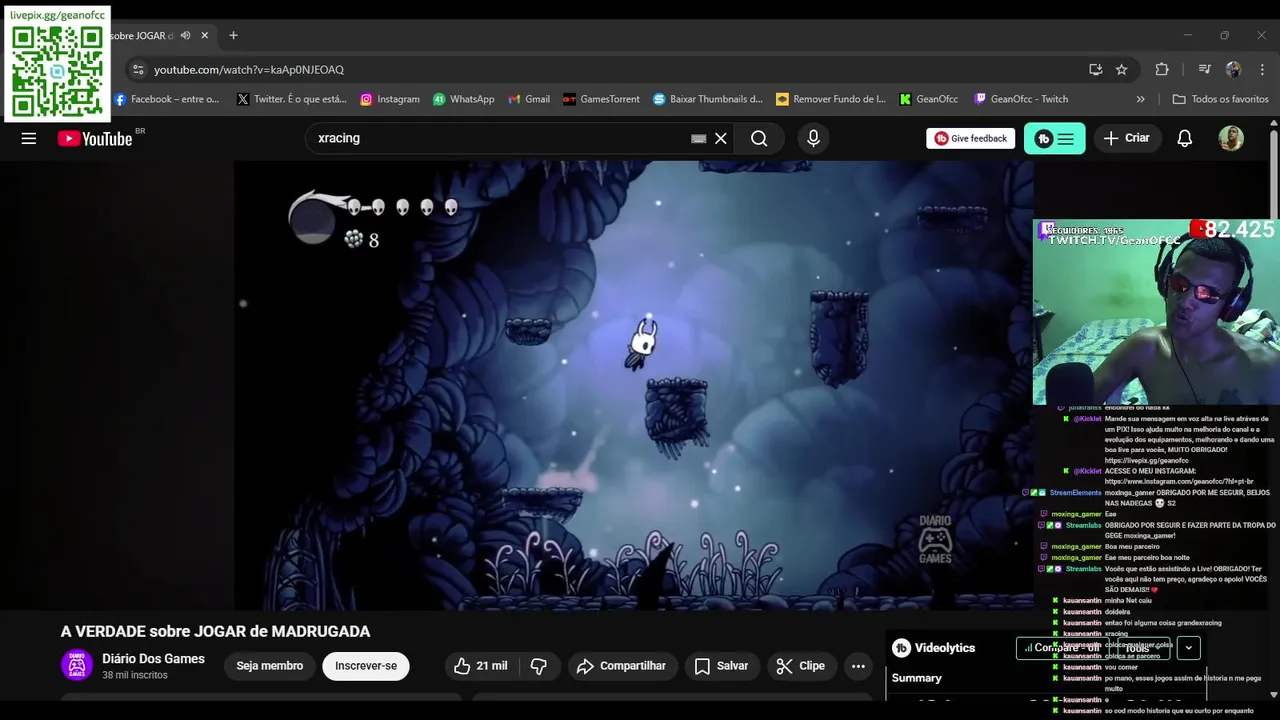Click the Videolytics logo icon
This screenshot has height=720, width=1280.
901,648
